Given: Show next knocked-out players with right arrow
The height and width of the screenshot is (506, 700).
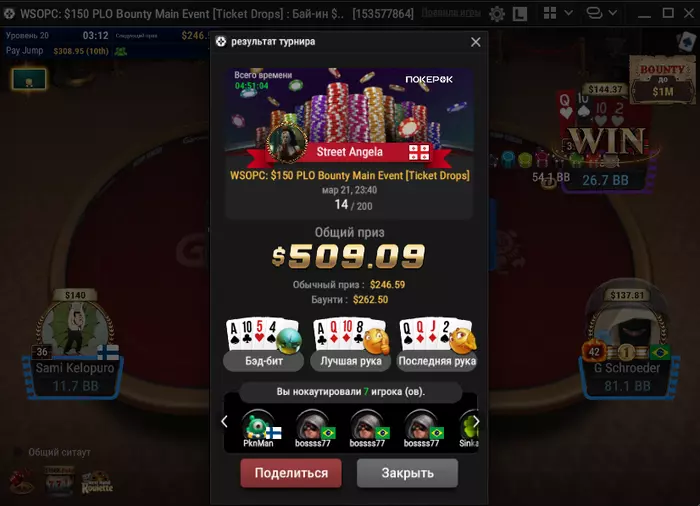Looking at the screenshot, I should [476, 421].
